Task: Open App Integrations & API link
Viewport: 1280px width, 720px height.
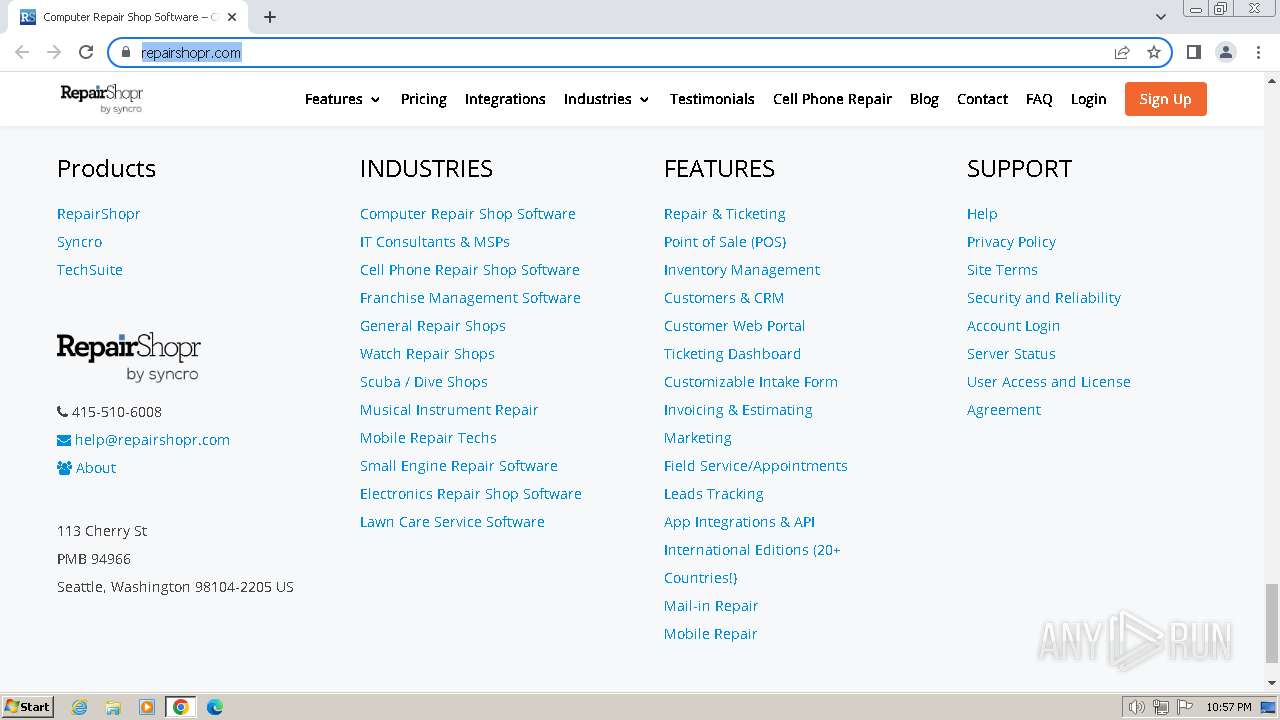Action: coord(739,522)
